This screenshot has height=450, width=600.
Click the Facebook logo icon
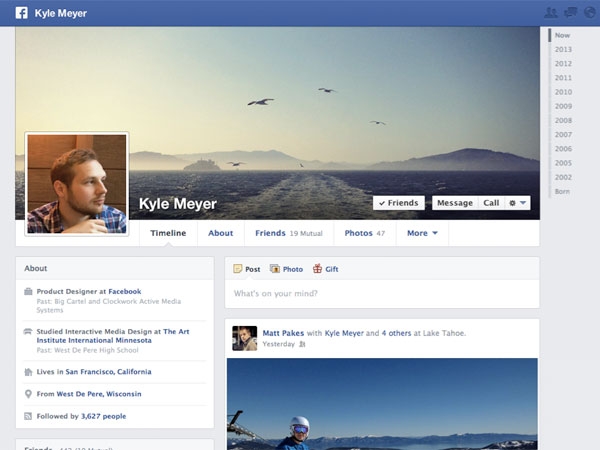coord(21,13)
